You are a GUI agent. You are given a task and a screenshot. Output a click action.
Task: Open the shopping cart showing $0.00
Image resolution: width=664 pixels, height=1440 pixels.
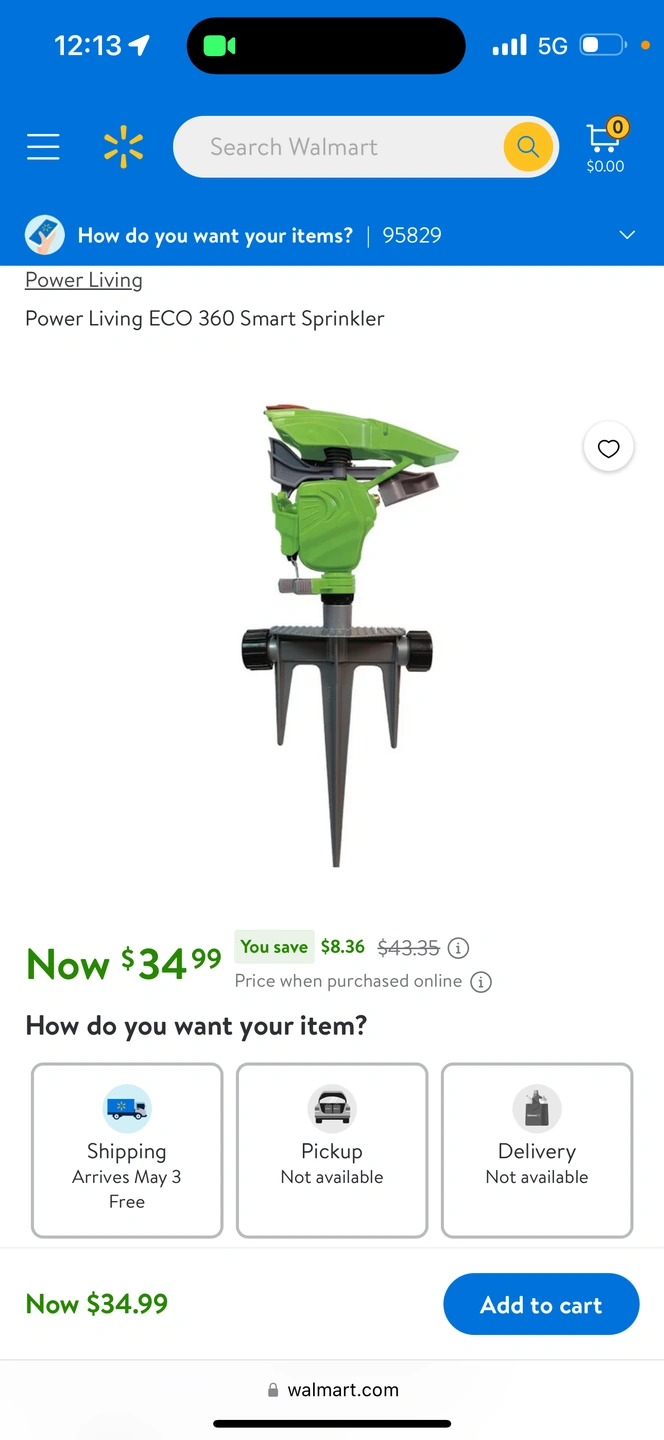[x=605, y=147]
